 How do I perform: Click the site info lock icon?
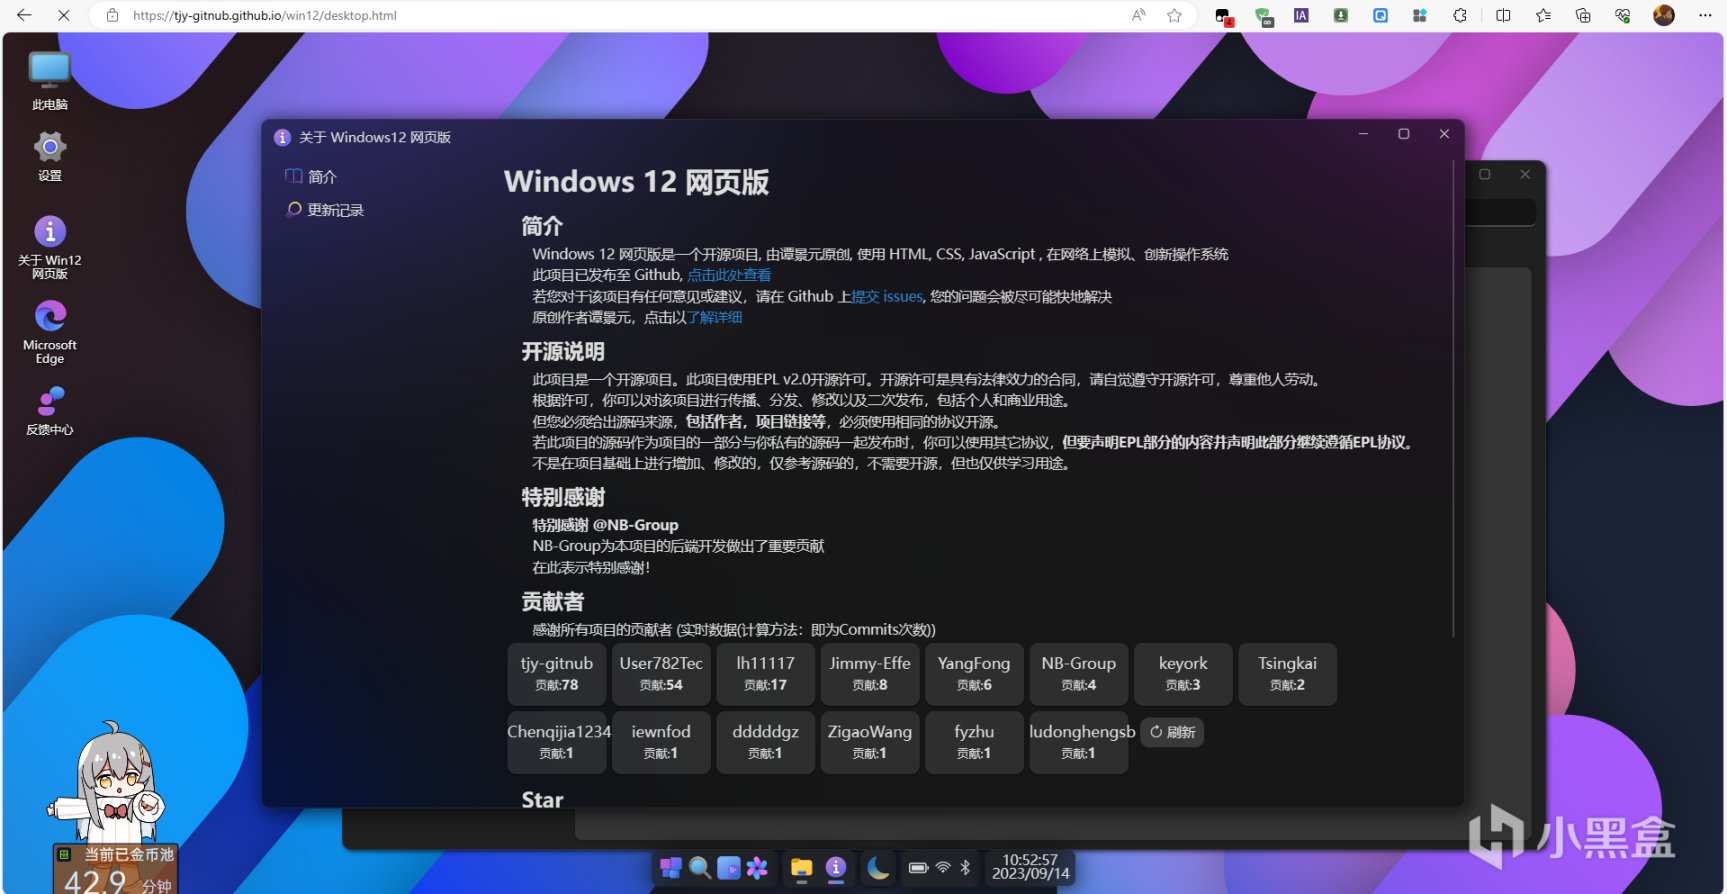click(x=113, y=15)
